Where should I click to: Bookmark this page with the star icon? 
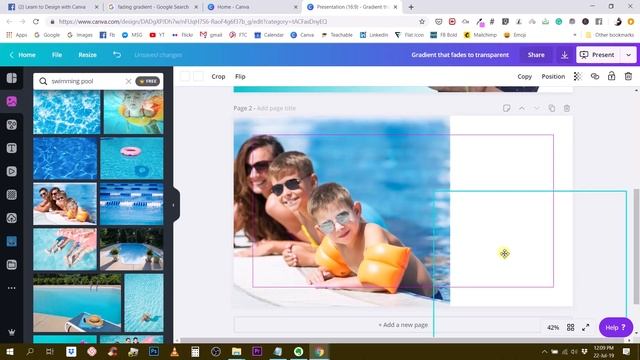pos(422,22)
